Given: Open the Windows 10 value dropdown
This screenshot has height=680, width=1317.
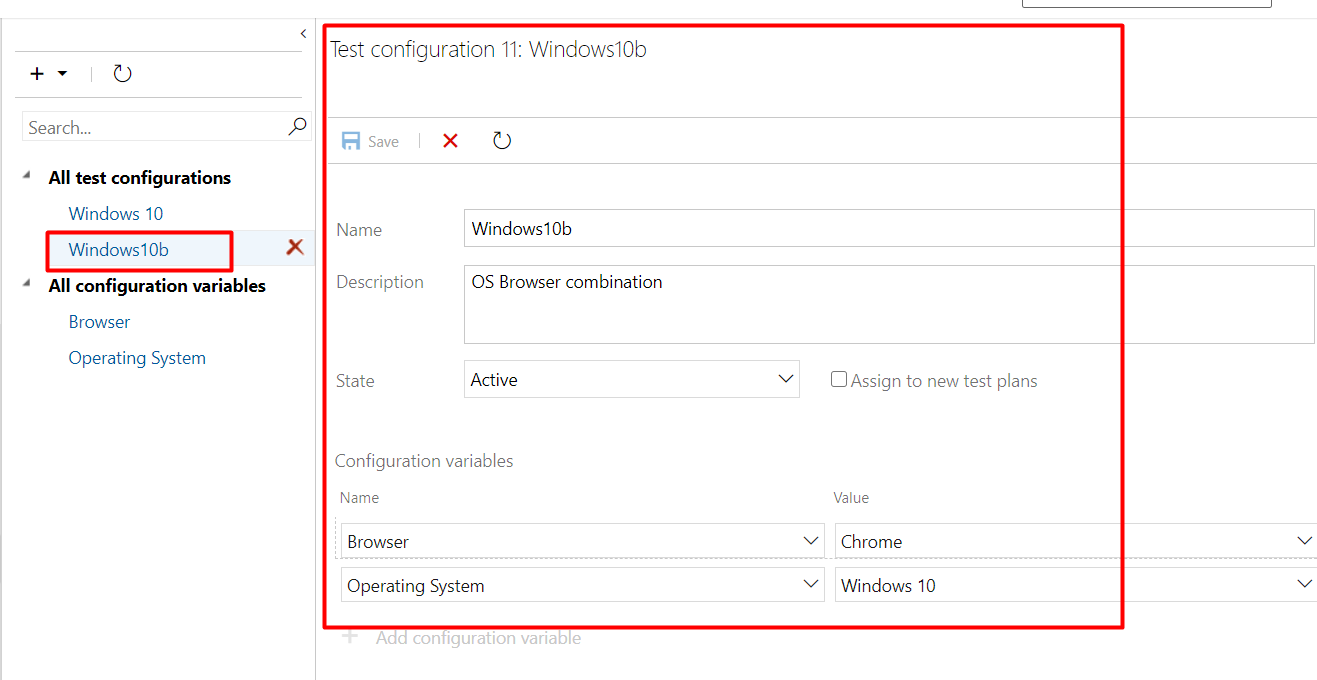Looking at the screenshot, I should coord(1076,585).
